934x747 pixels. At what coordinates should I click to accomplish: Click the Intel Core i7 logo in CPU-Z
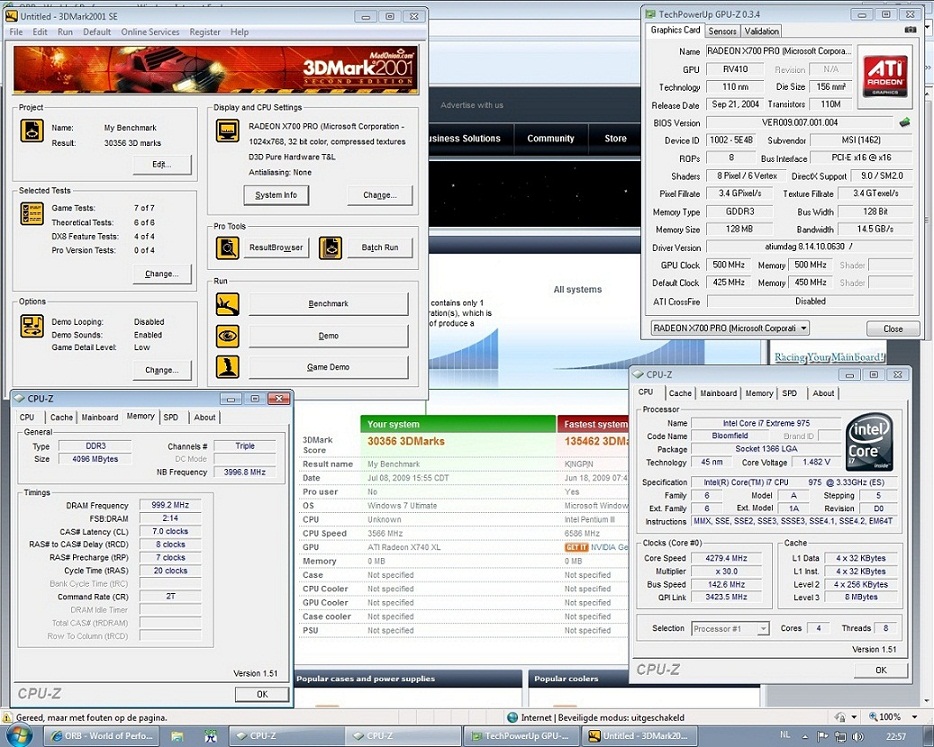[x=869, y=443]
